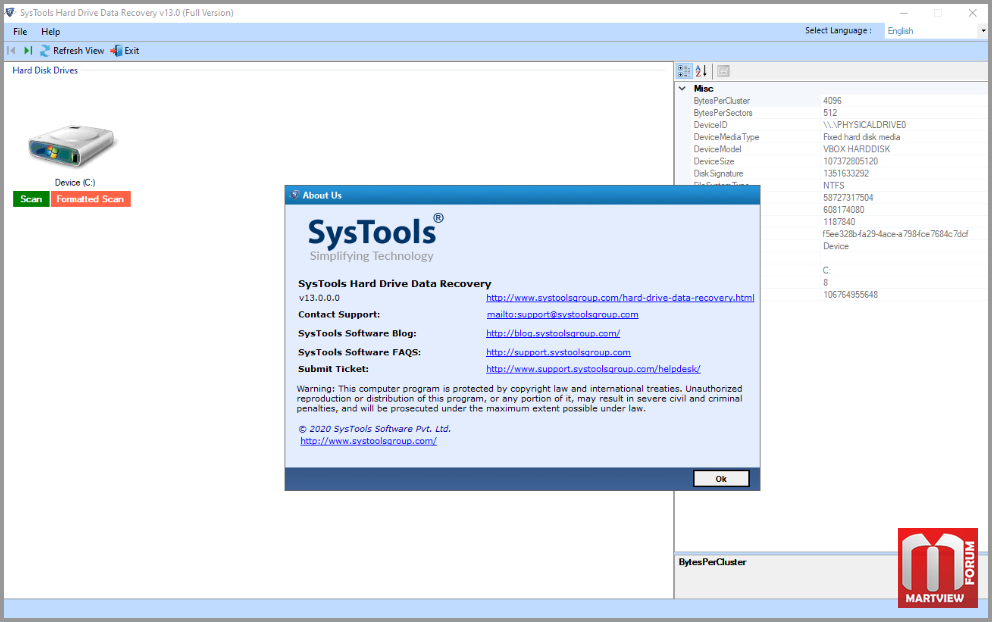Click the Refresh View toolbar button
The width and height of the screenshot is (992, 622).
click(x=72, y=51)
